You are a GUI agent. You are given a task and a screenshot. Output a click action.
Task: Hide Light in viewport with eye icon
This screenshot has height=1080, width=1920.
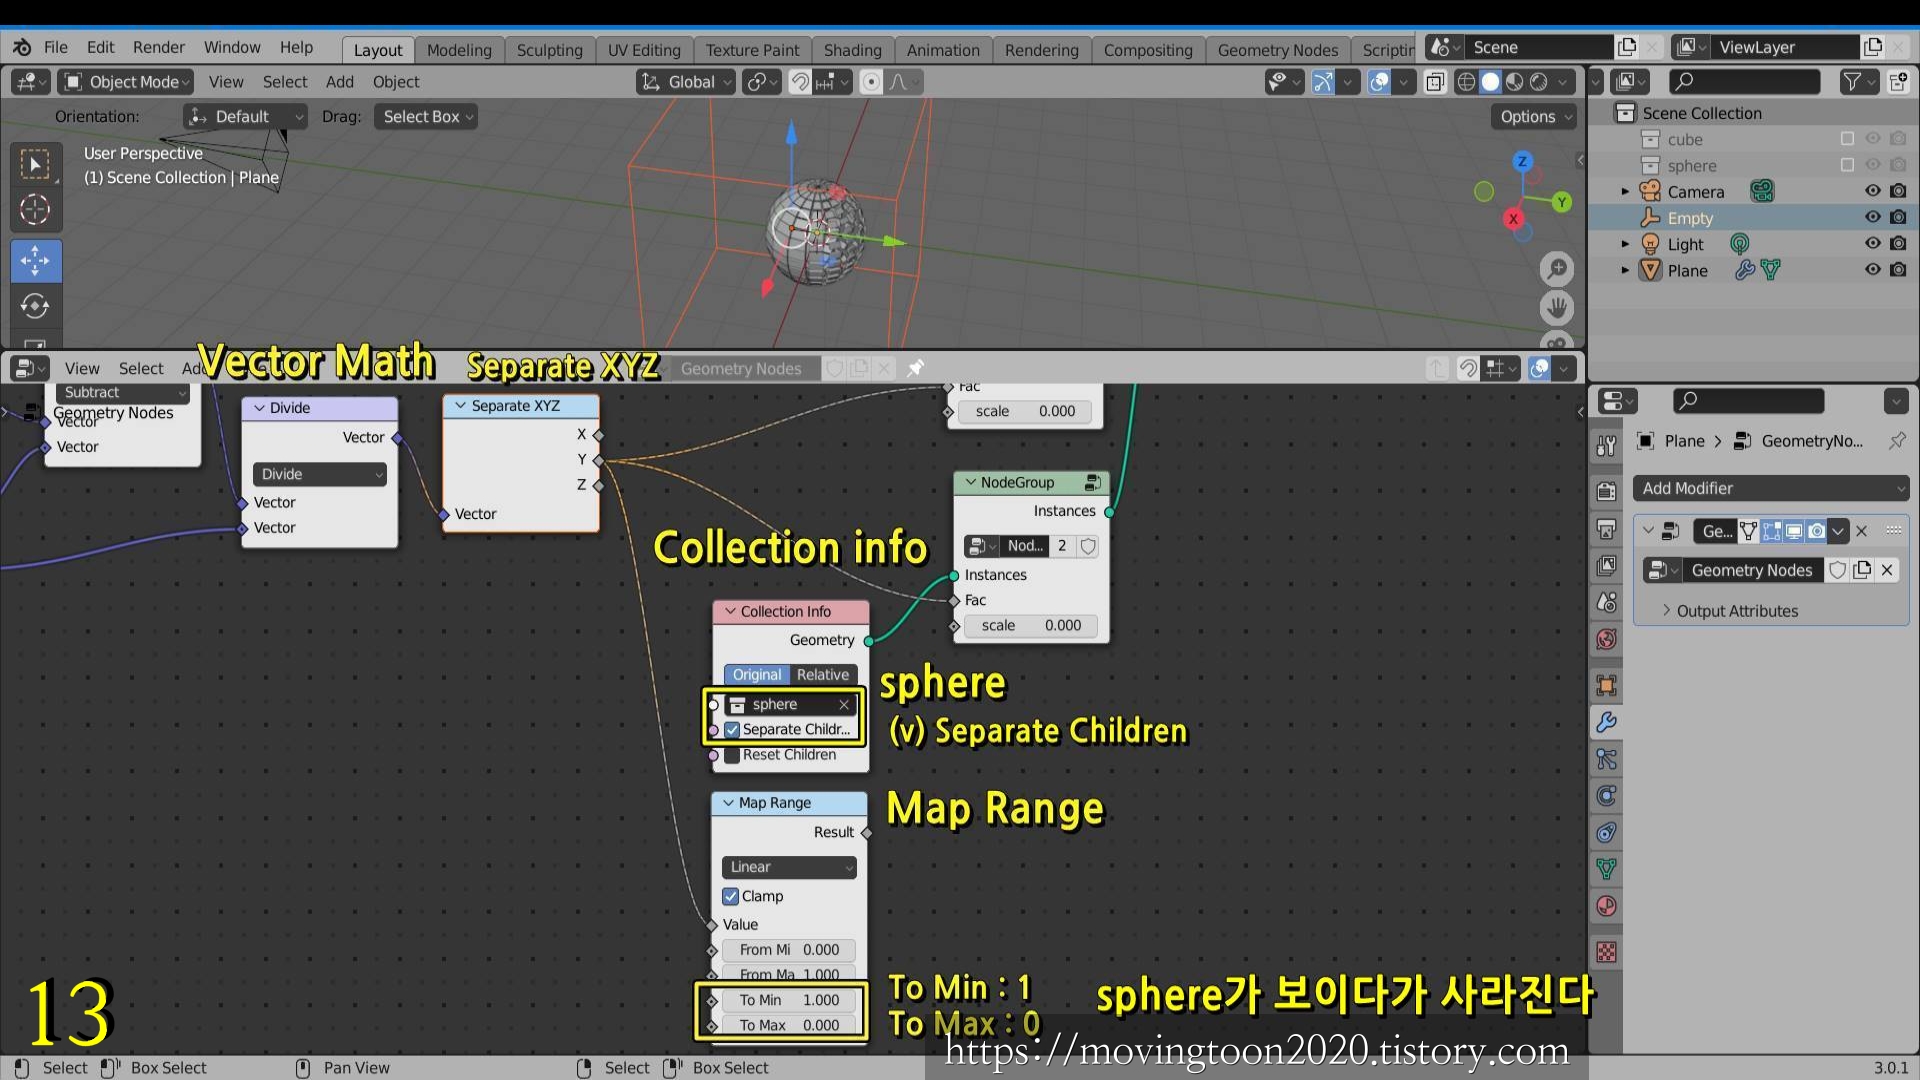click(1872, 243)
